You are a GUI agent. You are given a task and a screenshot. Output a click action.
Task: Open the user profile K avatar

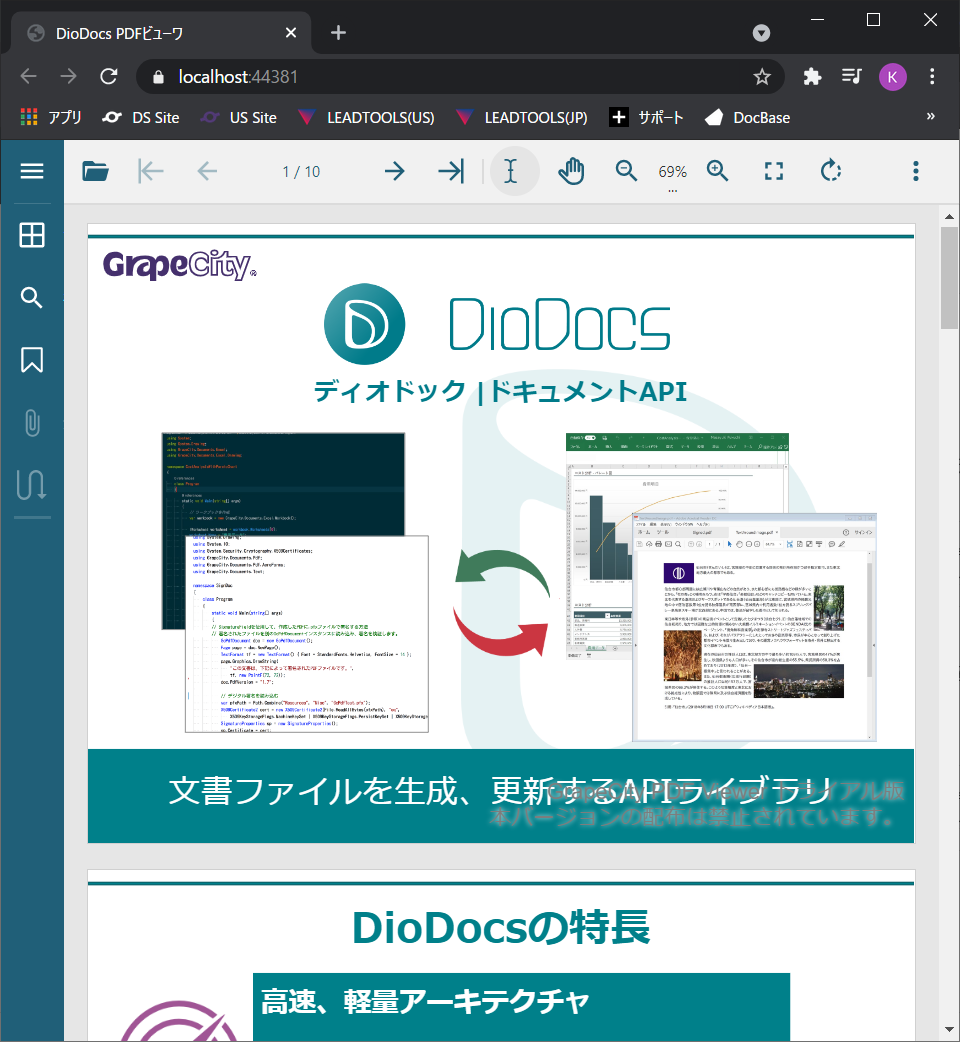pos(893,77)
